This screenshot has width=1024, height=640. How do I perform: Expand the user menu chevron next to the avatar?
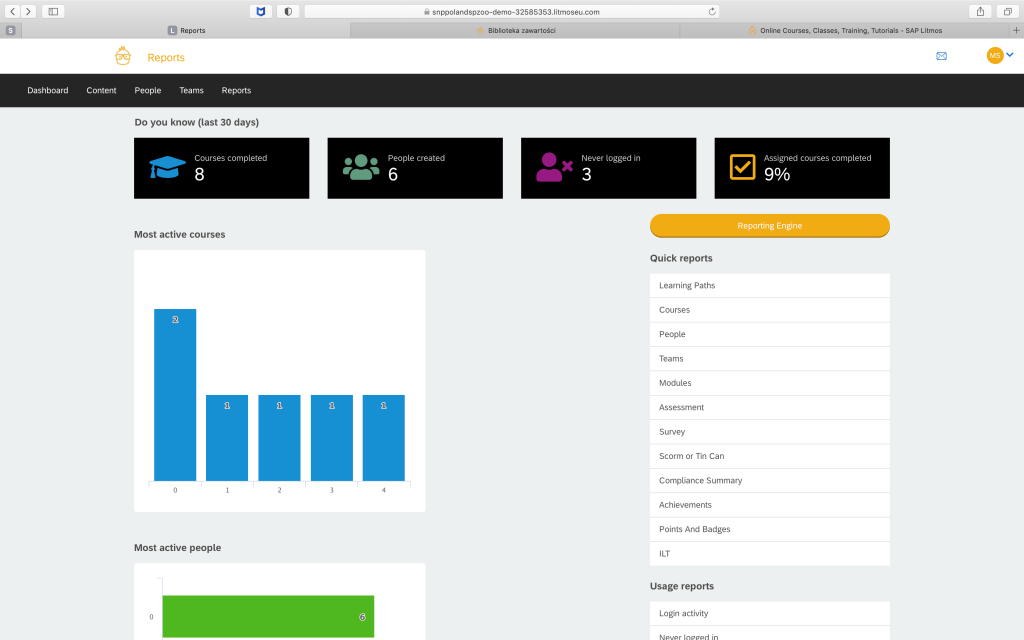[1010, 55]
